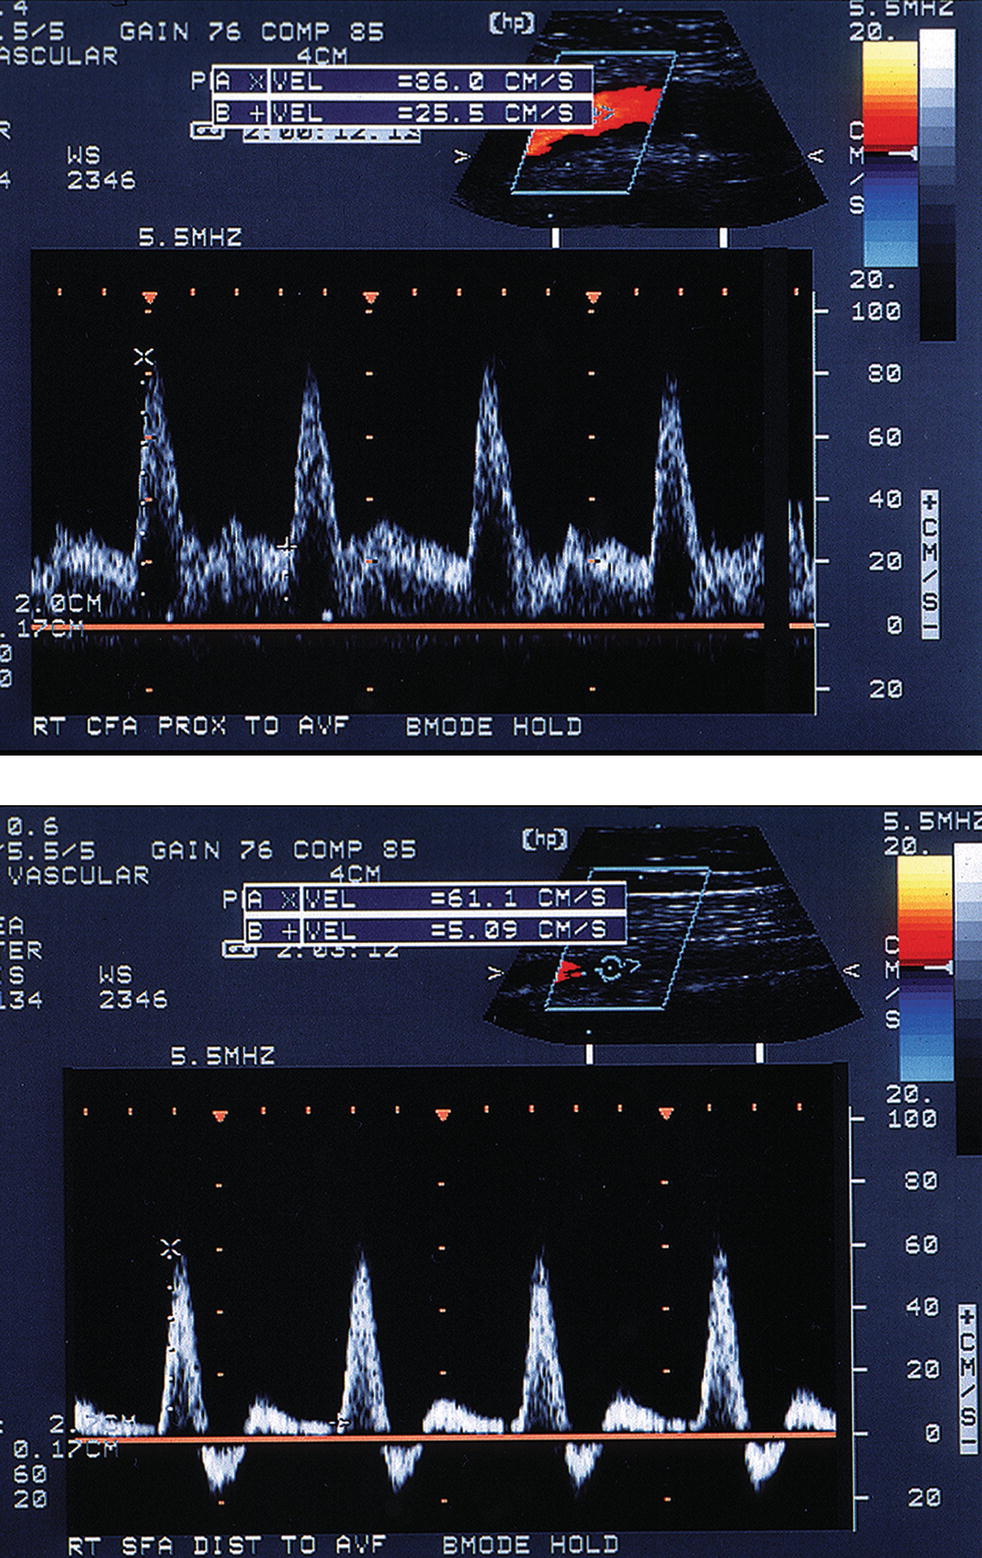The image size is (982, 1558).
Task: Click BMODE HOLD text in the top panel
Action: (x=493, y=727)
